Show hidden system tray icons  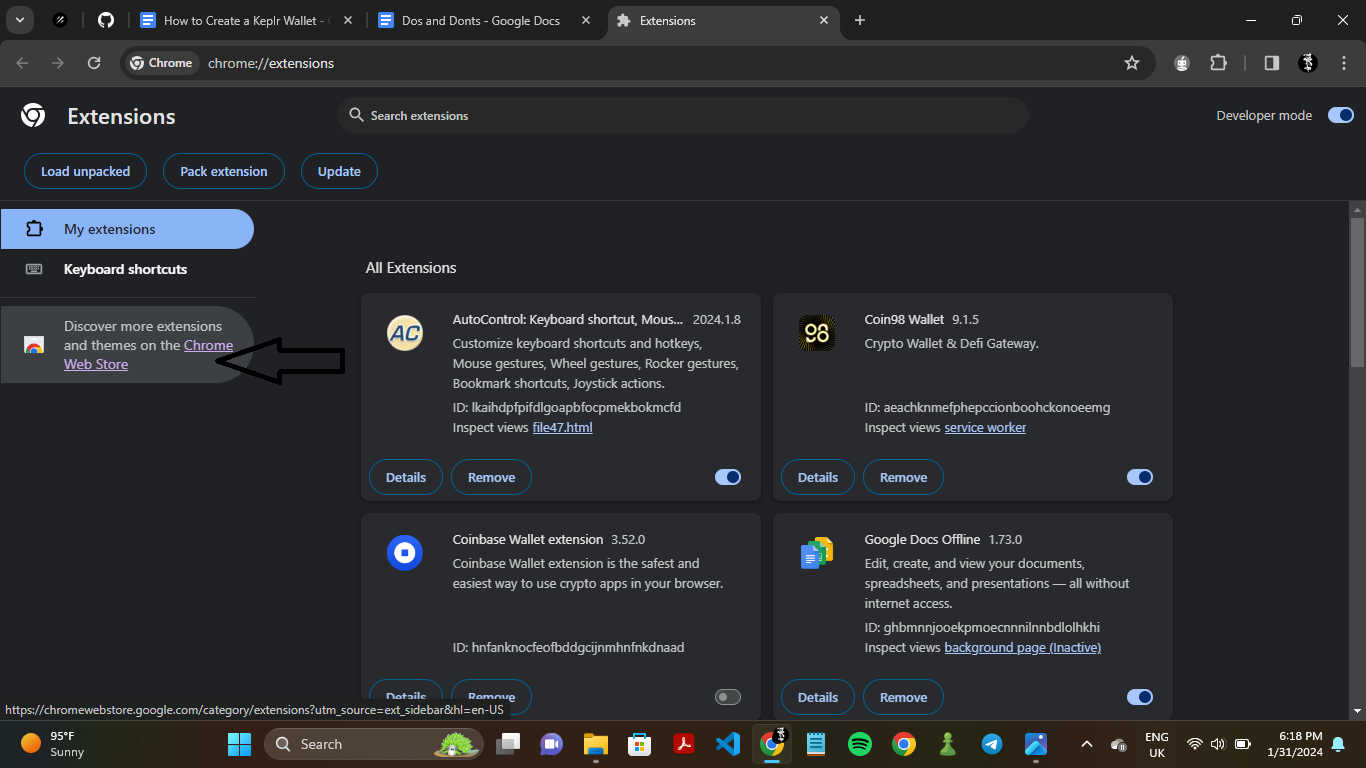[x=1086, y=744]
